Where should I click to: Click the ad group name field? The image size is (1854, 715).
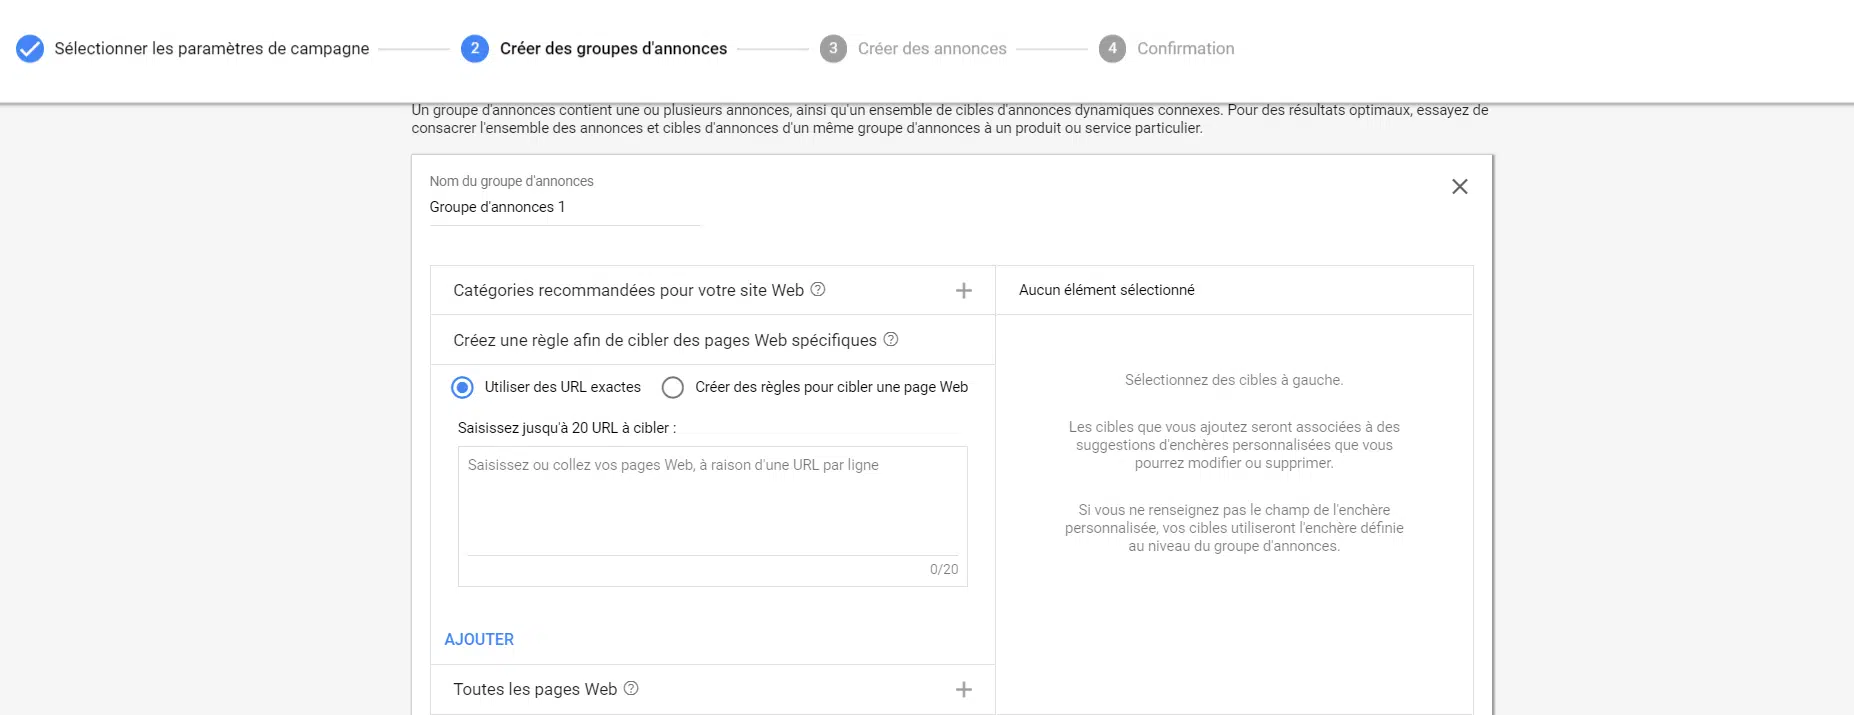click(564, 207)
